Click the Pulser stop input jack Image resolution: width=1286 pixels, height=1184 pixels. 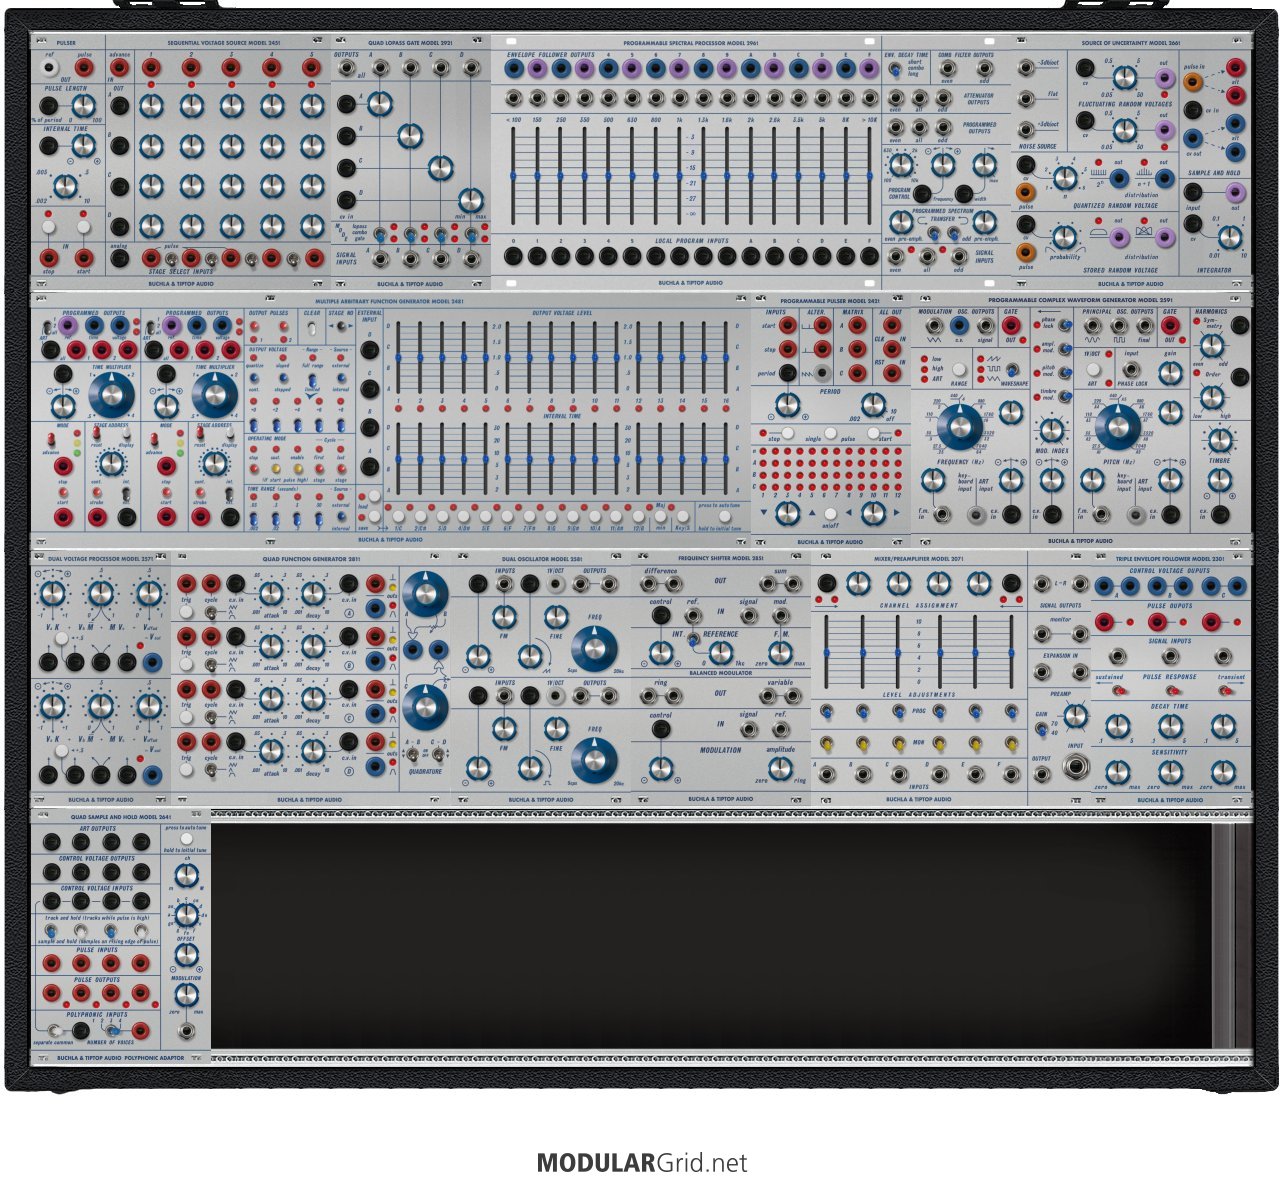48,256
